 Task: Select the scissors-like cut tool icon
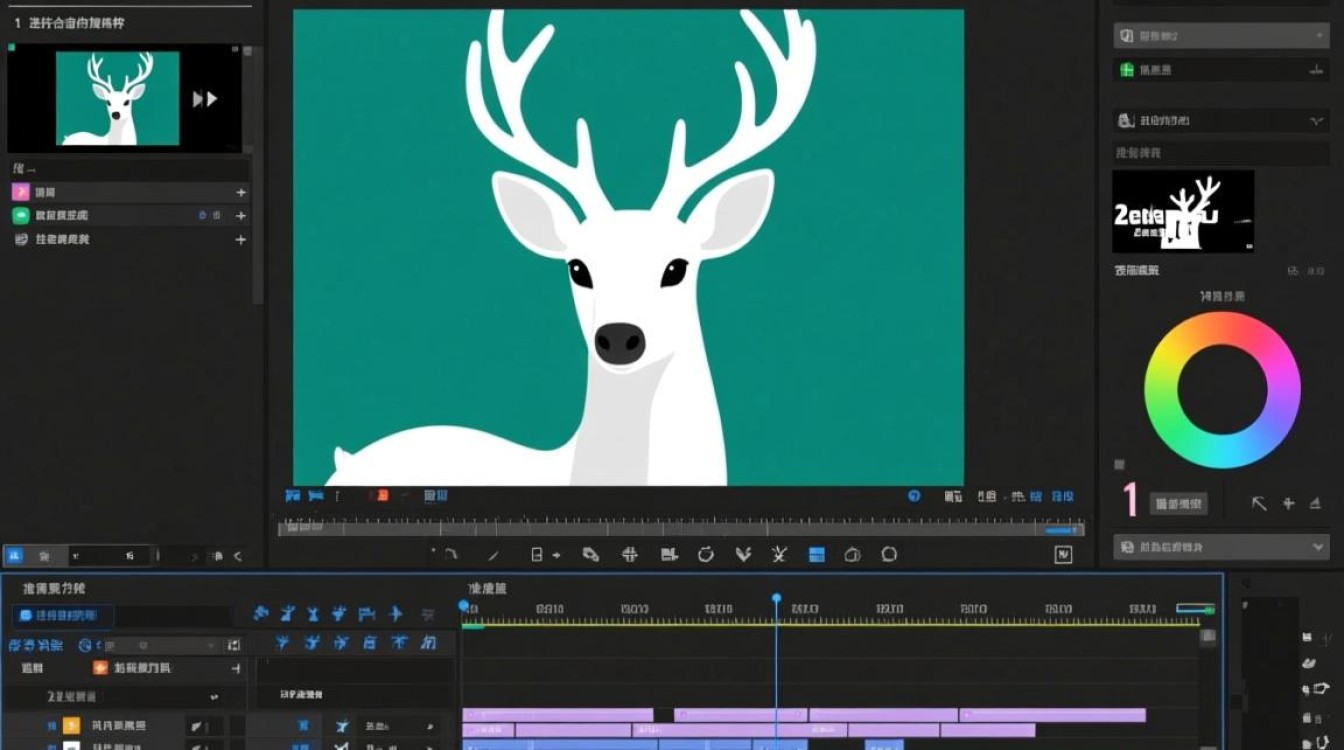tap(780, 554)
